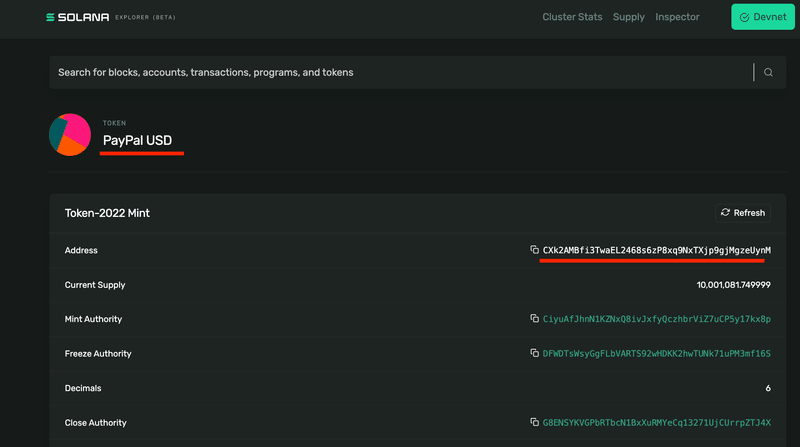Open the Mint Authority address link
The width and height of the screenshot is (800, 447).
tap(657, 319)
